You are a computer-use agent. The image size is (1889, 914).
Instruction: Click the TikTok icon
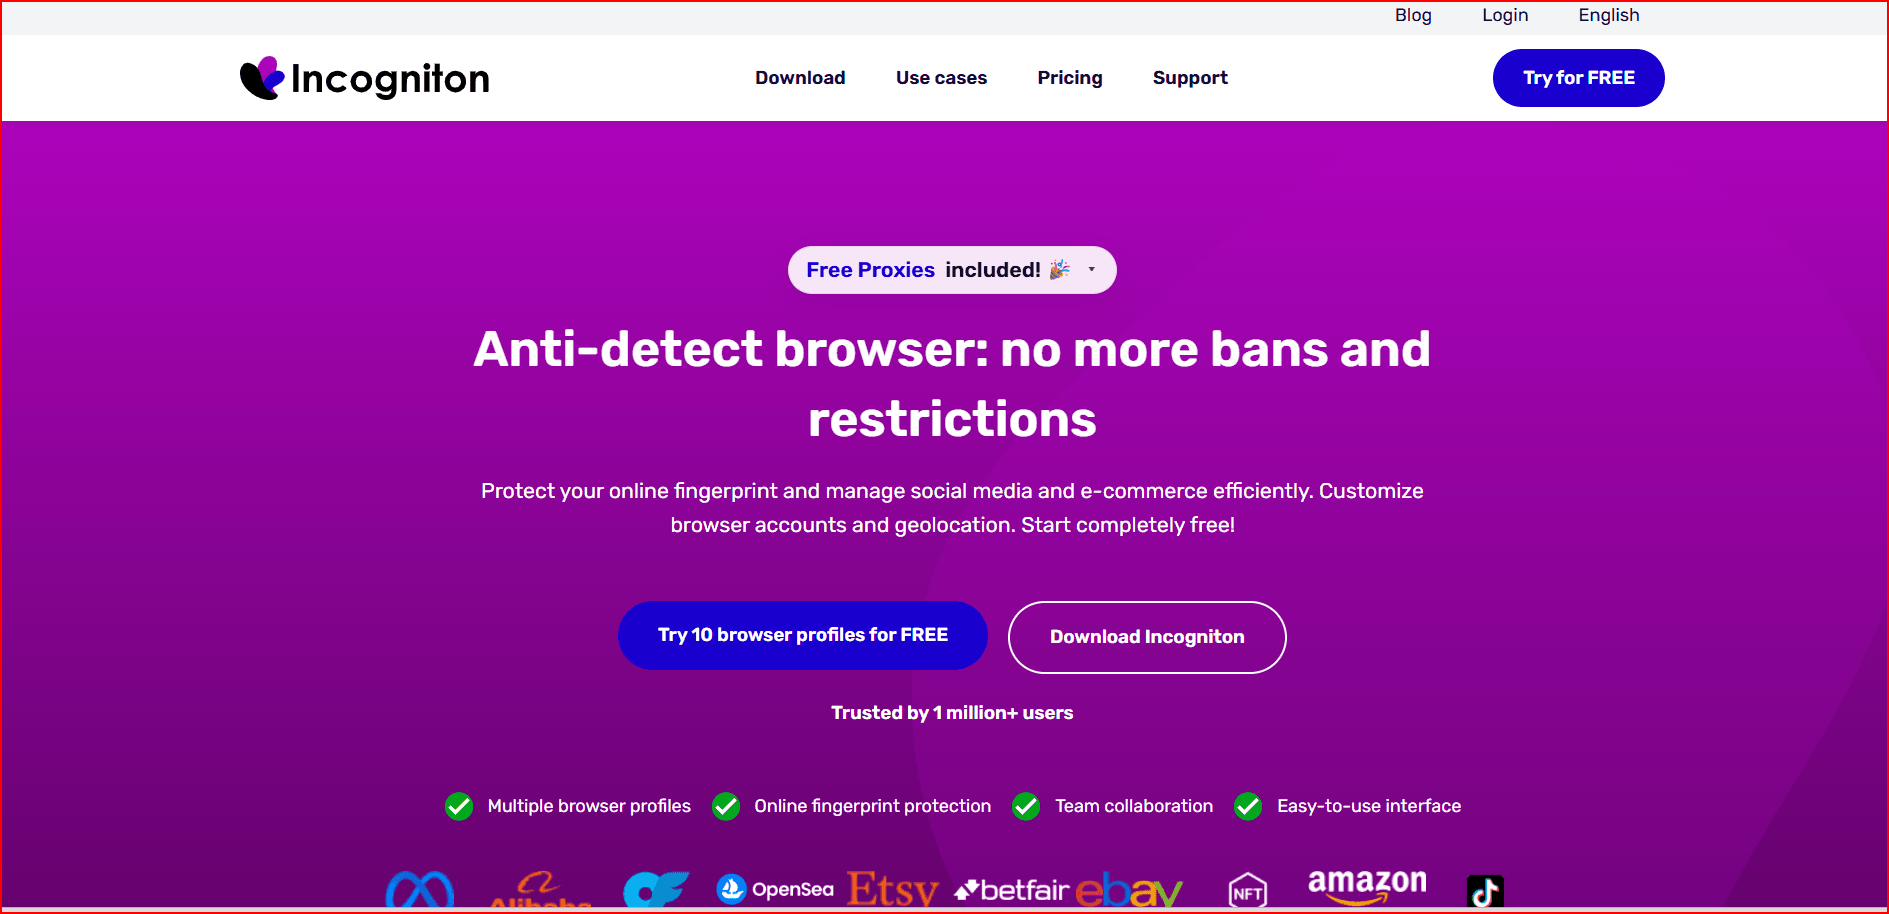(x=1485, y=891)
